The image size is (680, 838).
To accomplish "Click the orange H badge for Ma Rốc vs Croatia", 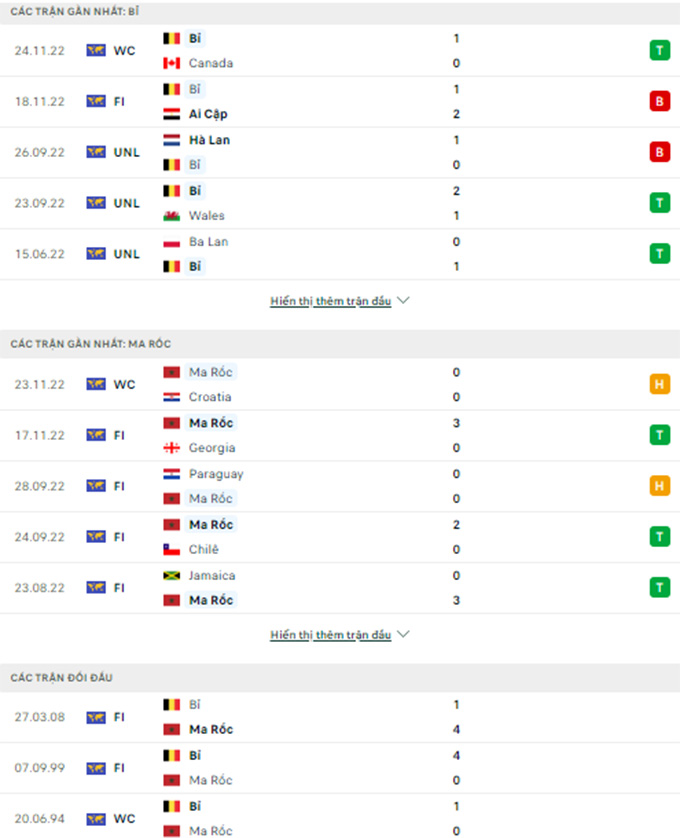I will tap(659, 384).
